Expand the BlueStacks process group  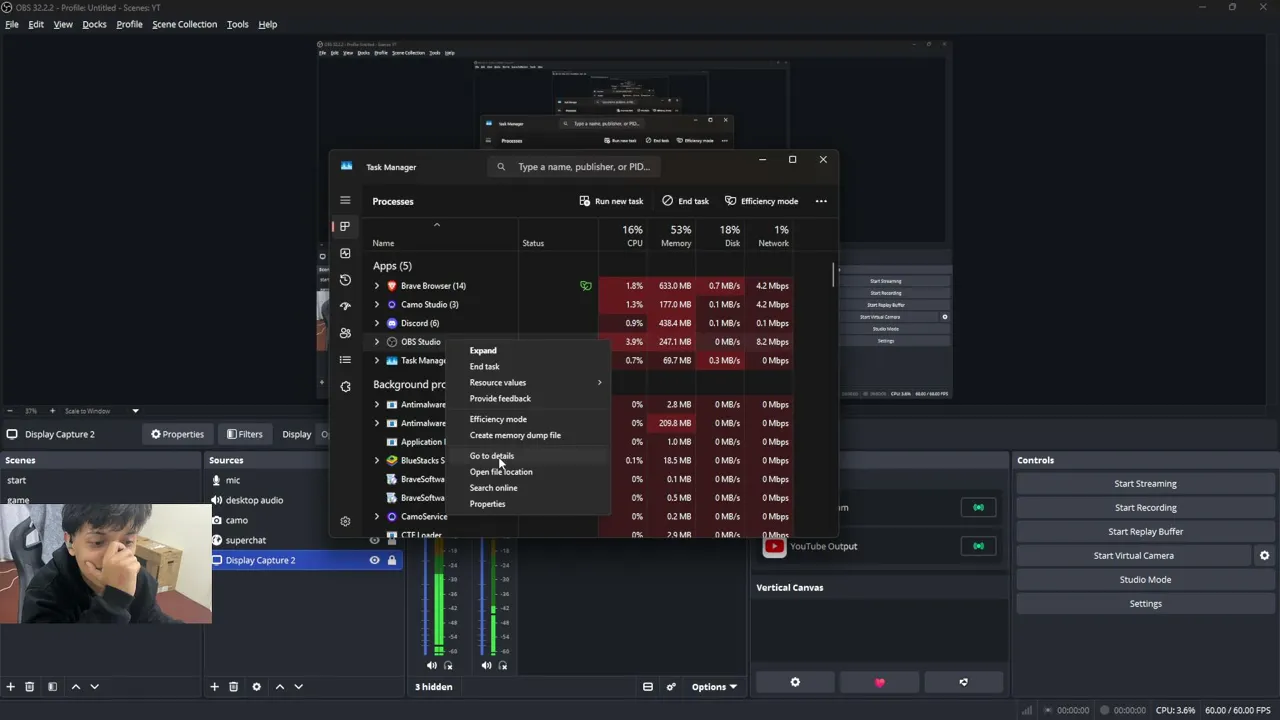click(377, 460)
